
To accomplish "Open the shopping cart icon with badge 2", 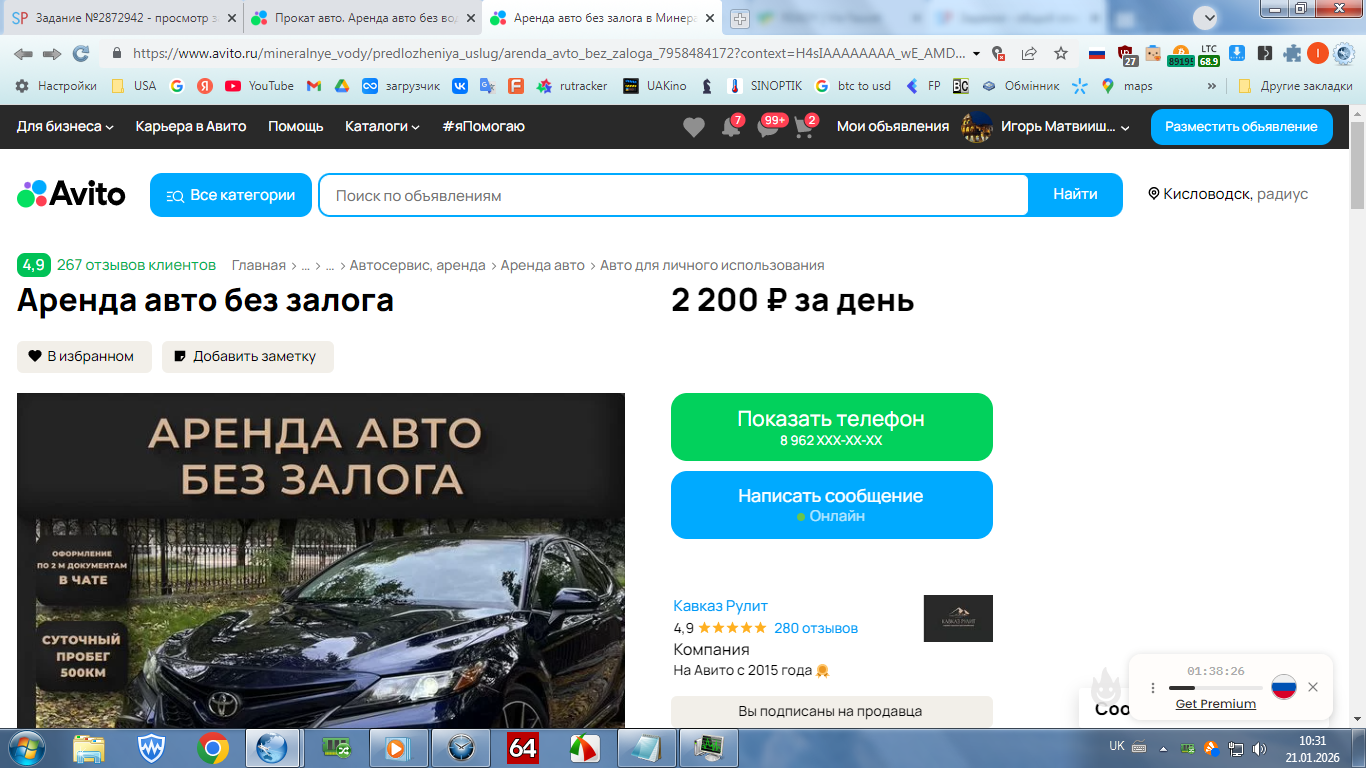I will click(806, 127).
